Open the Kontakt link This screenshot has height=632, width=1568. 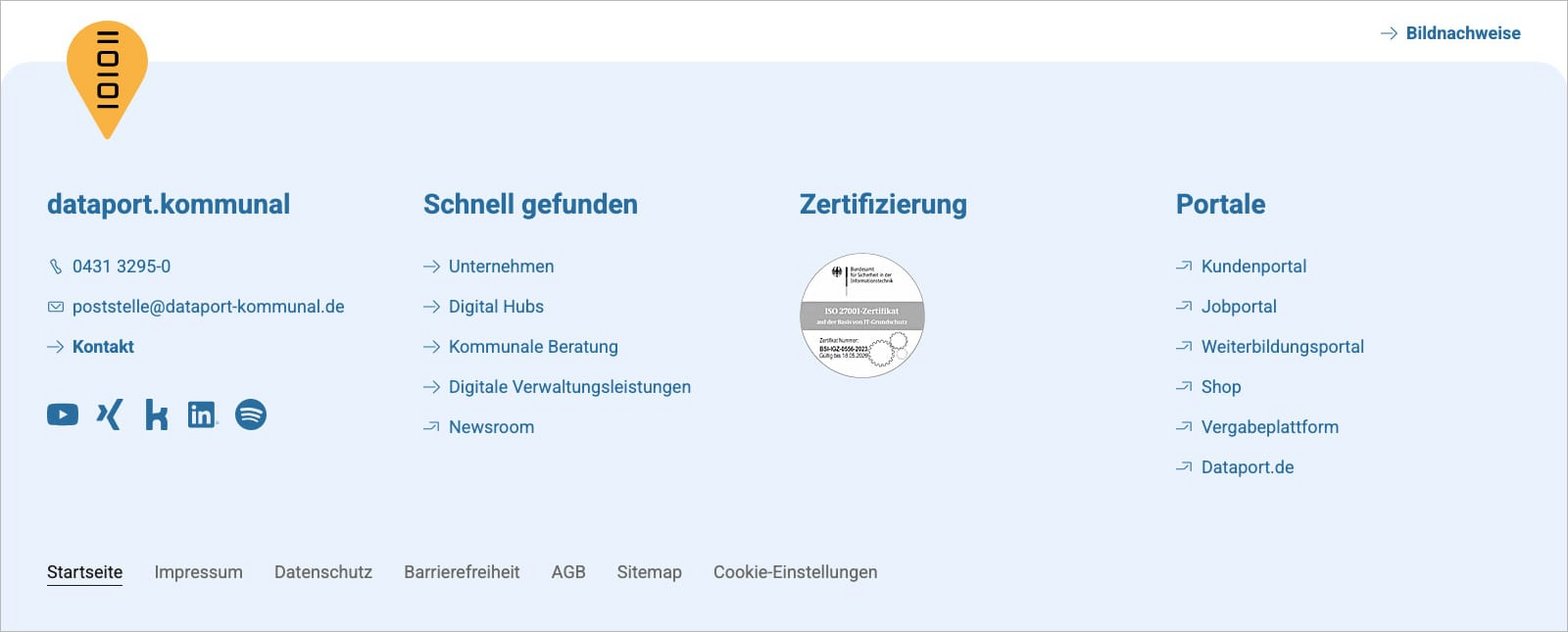point(102,346)
